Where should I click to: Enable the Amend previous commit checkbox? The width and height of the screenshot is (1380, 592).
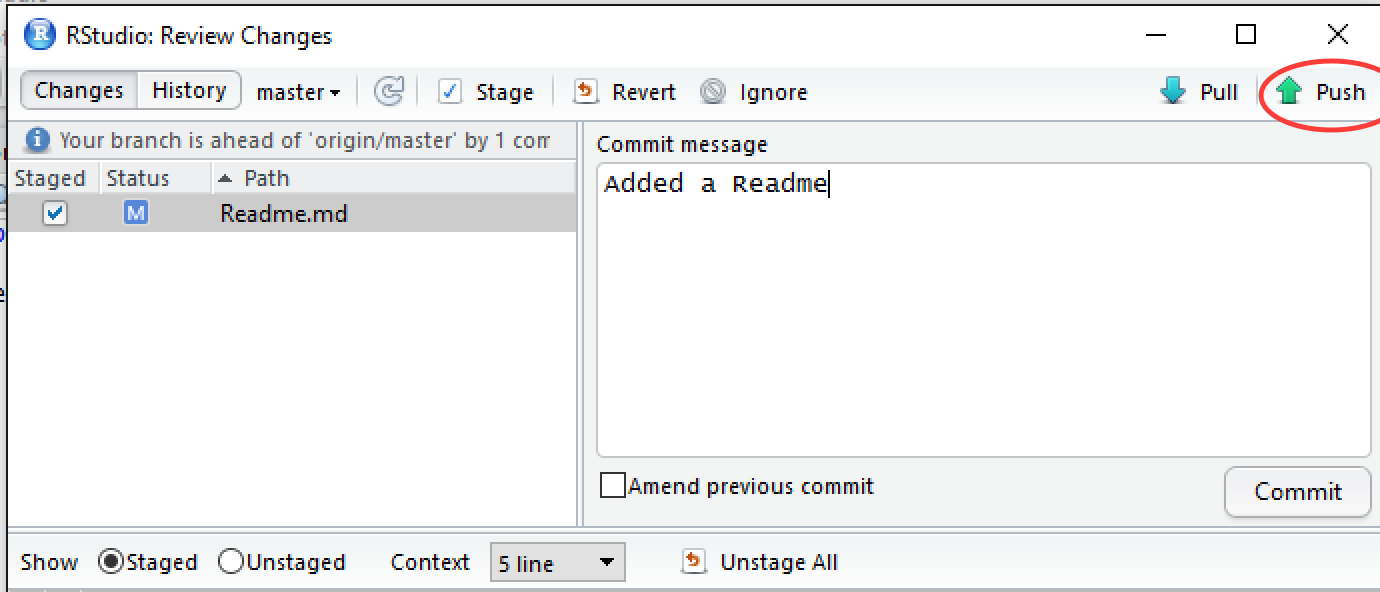(611, 486)
